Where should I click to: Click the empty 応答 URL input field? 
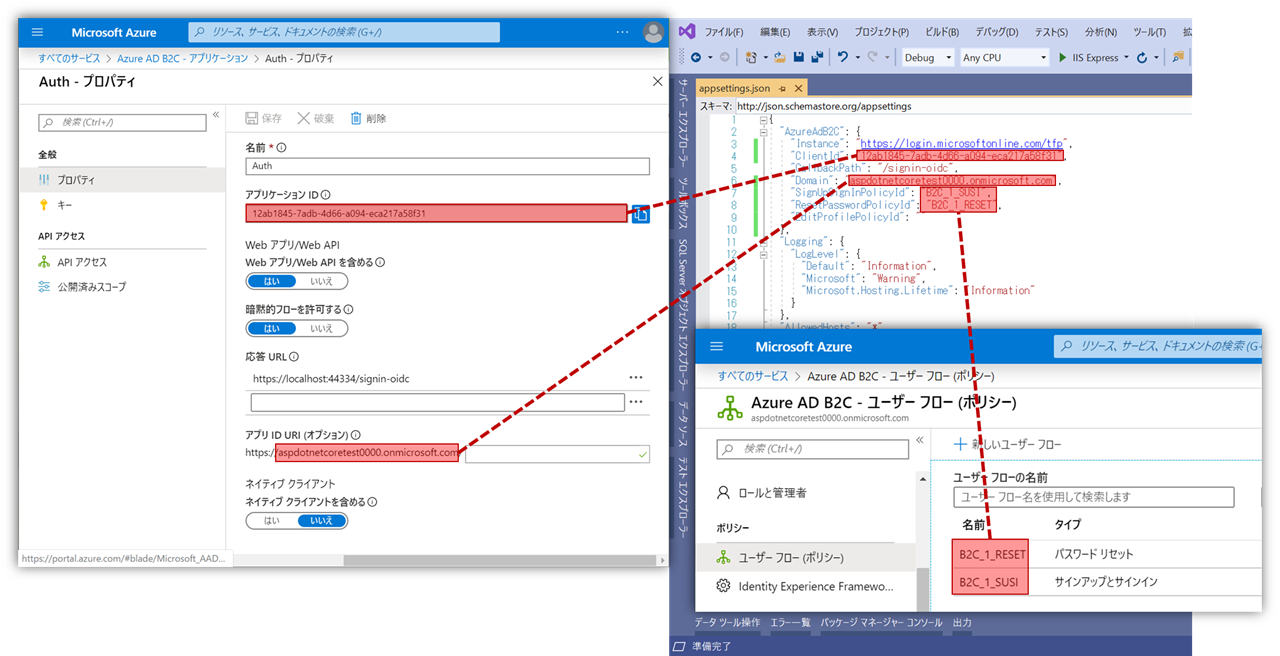(x=438, y=402)
